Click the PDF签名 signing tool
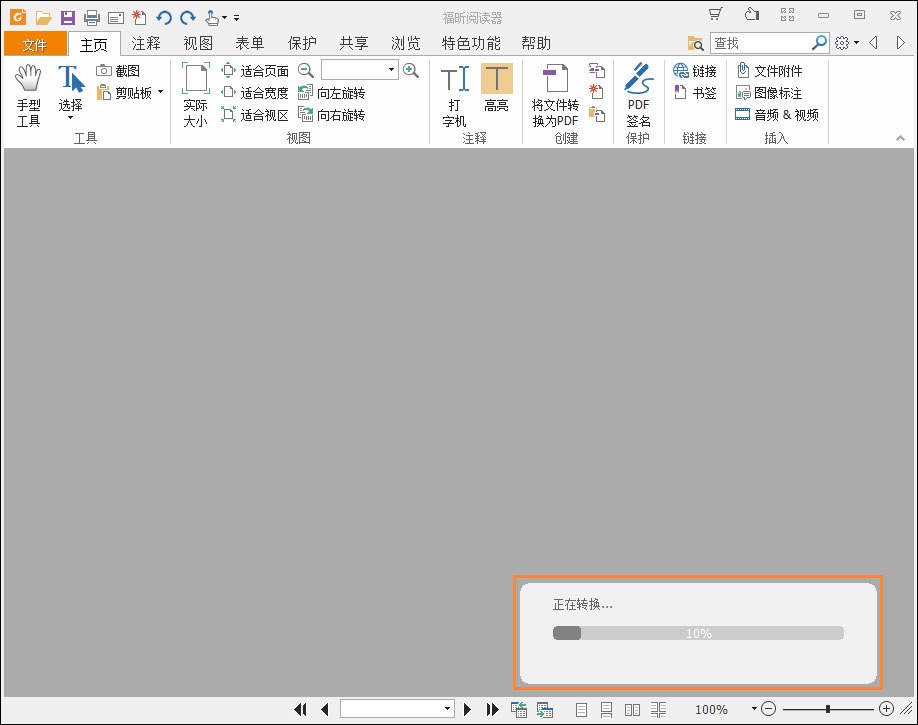The image size is (918, 725). click(x=638, y=95)
